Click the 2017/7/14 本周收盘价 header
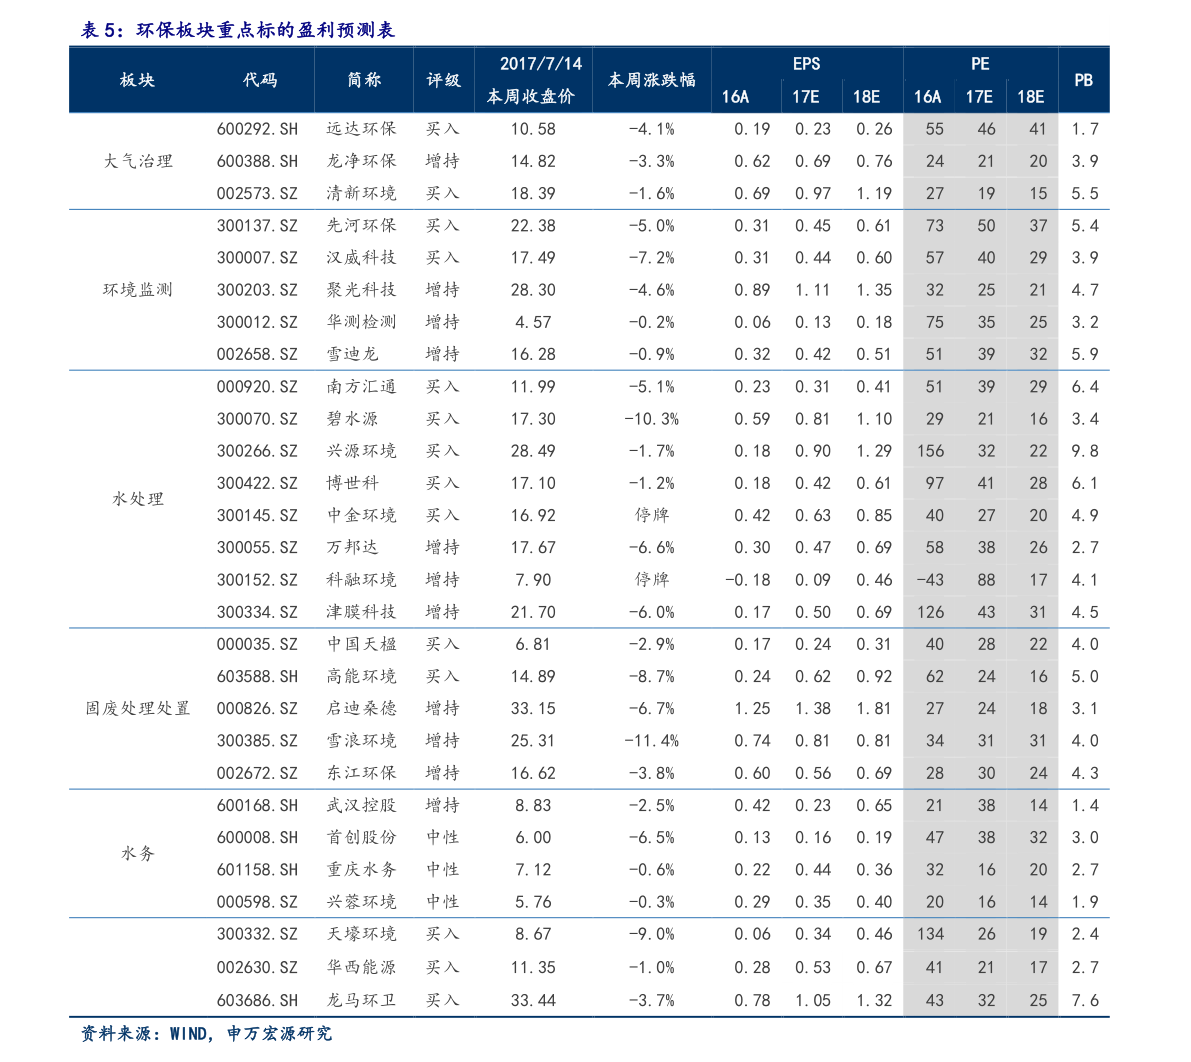 click(x=541, y=80)
